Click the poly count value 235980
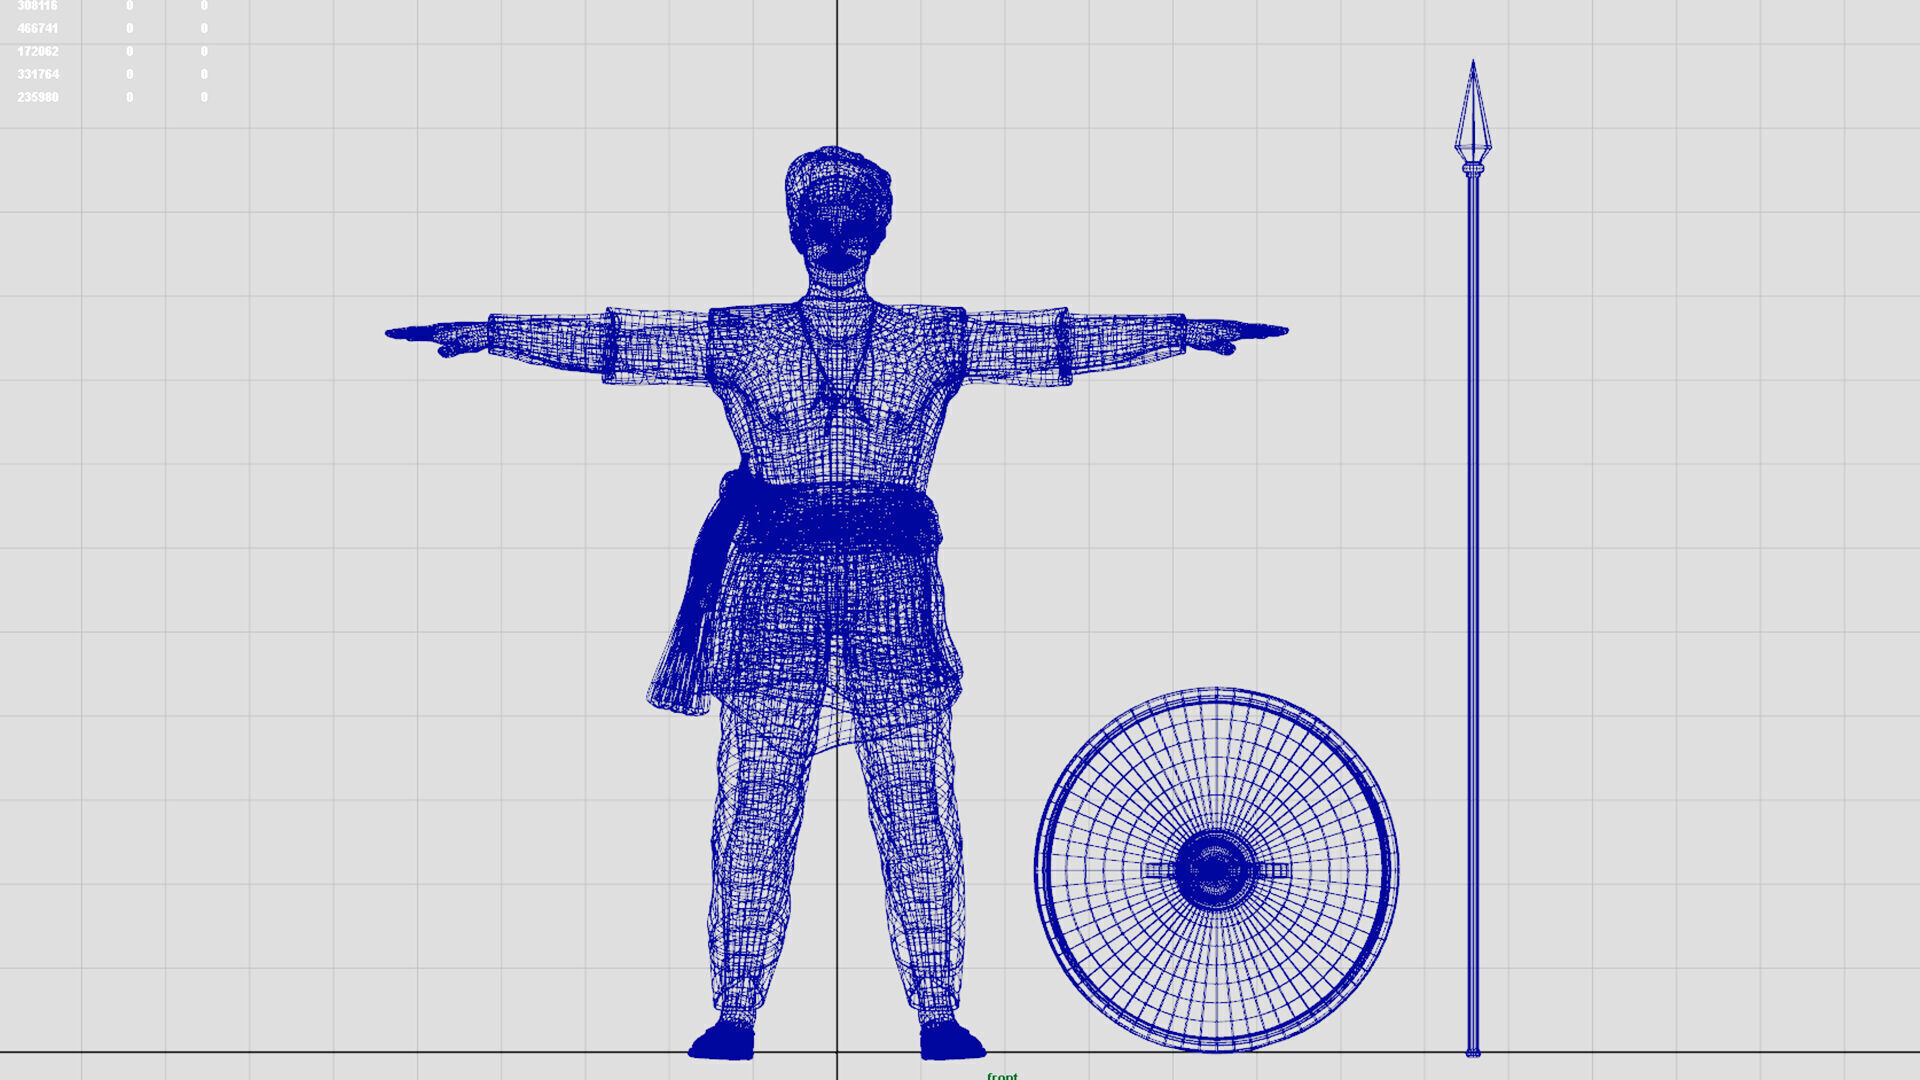This screenshot has width=1920, height=1080. click(37, 97)
